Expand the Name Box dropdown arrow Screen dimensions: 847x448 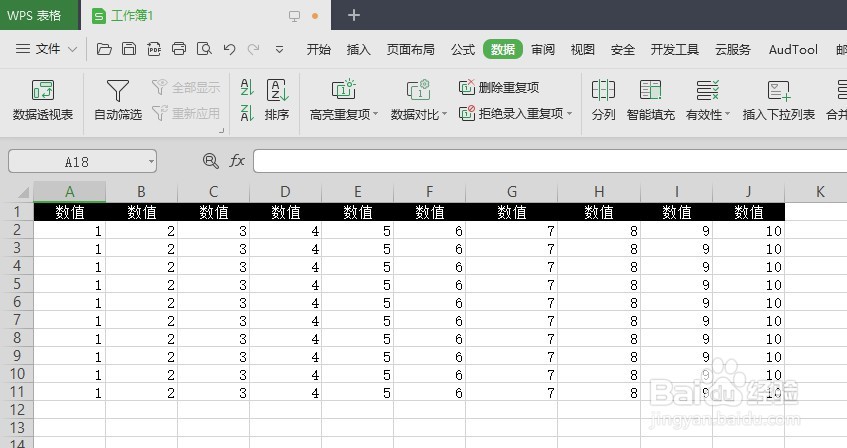click(x=151, y=161)
